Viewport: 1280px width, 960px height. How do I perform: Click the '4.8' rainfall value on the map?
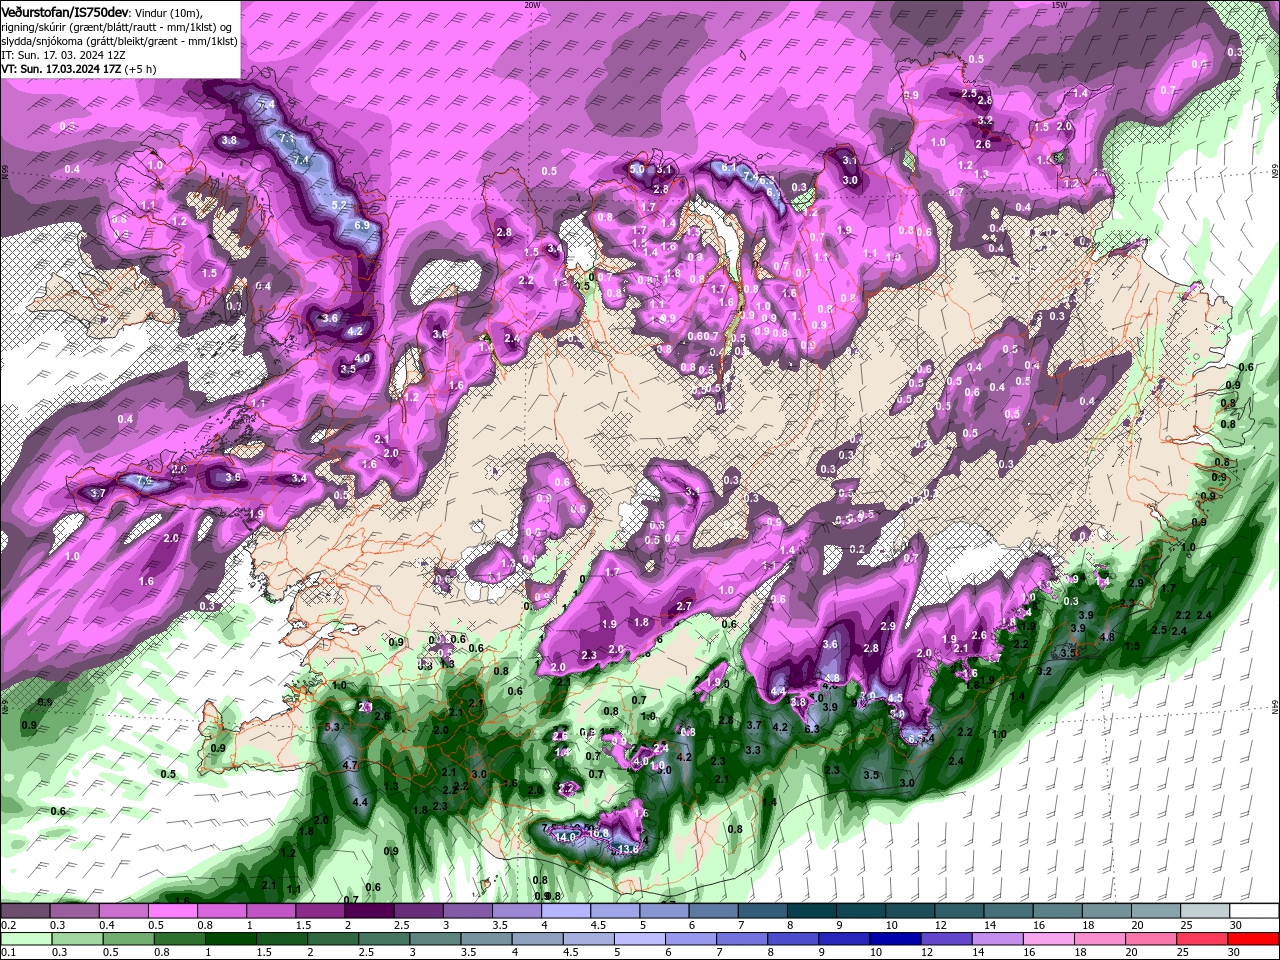coord(1107,637)
